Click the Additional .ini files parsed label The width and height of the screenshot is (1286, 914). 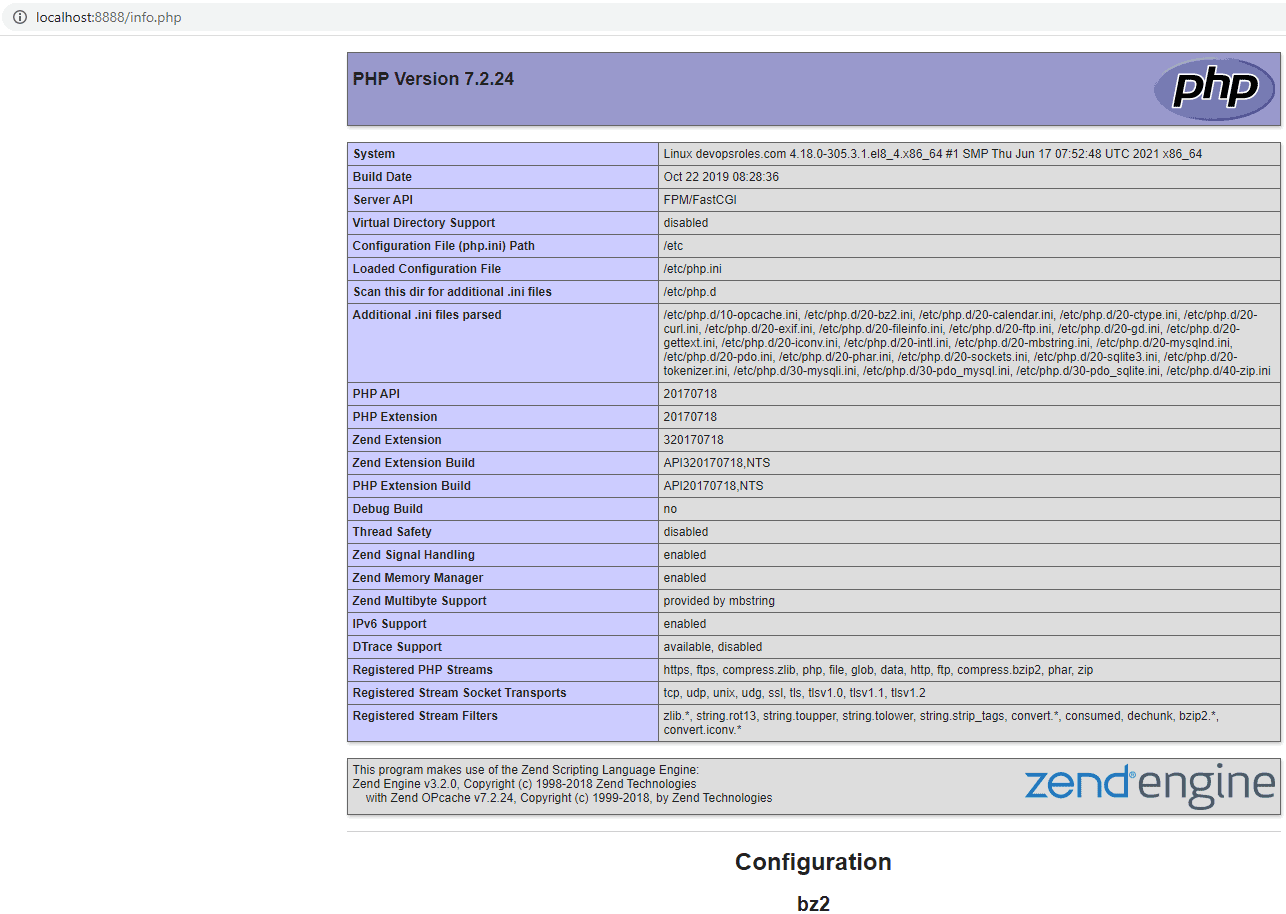pos(427,315)
